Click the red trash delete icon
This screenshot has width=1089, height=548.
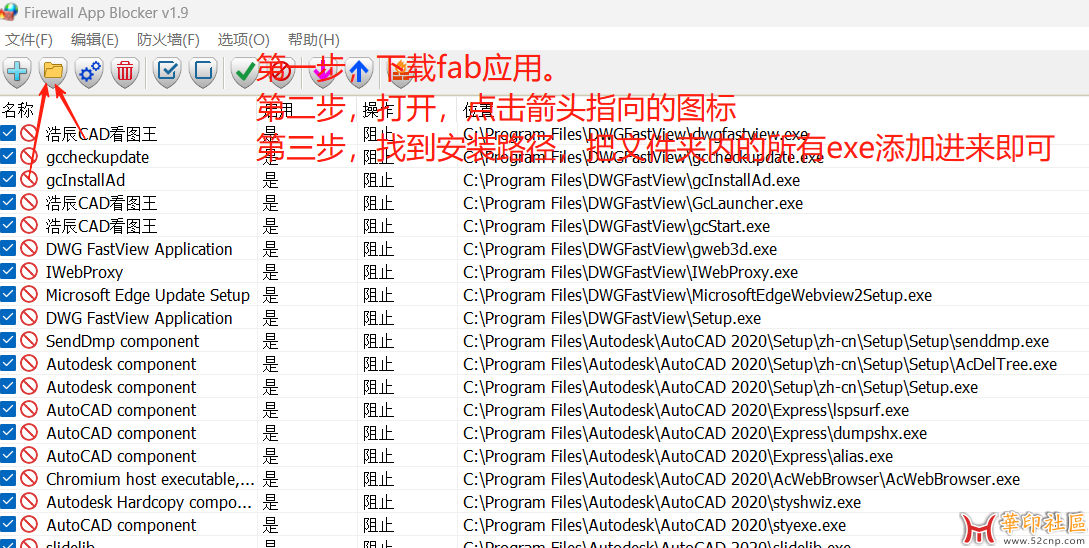(125, 71)
